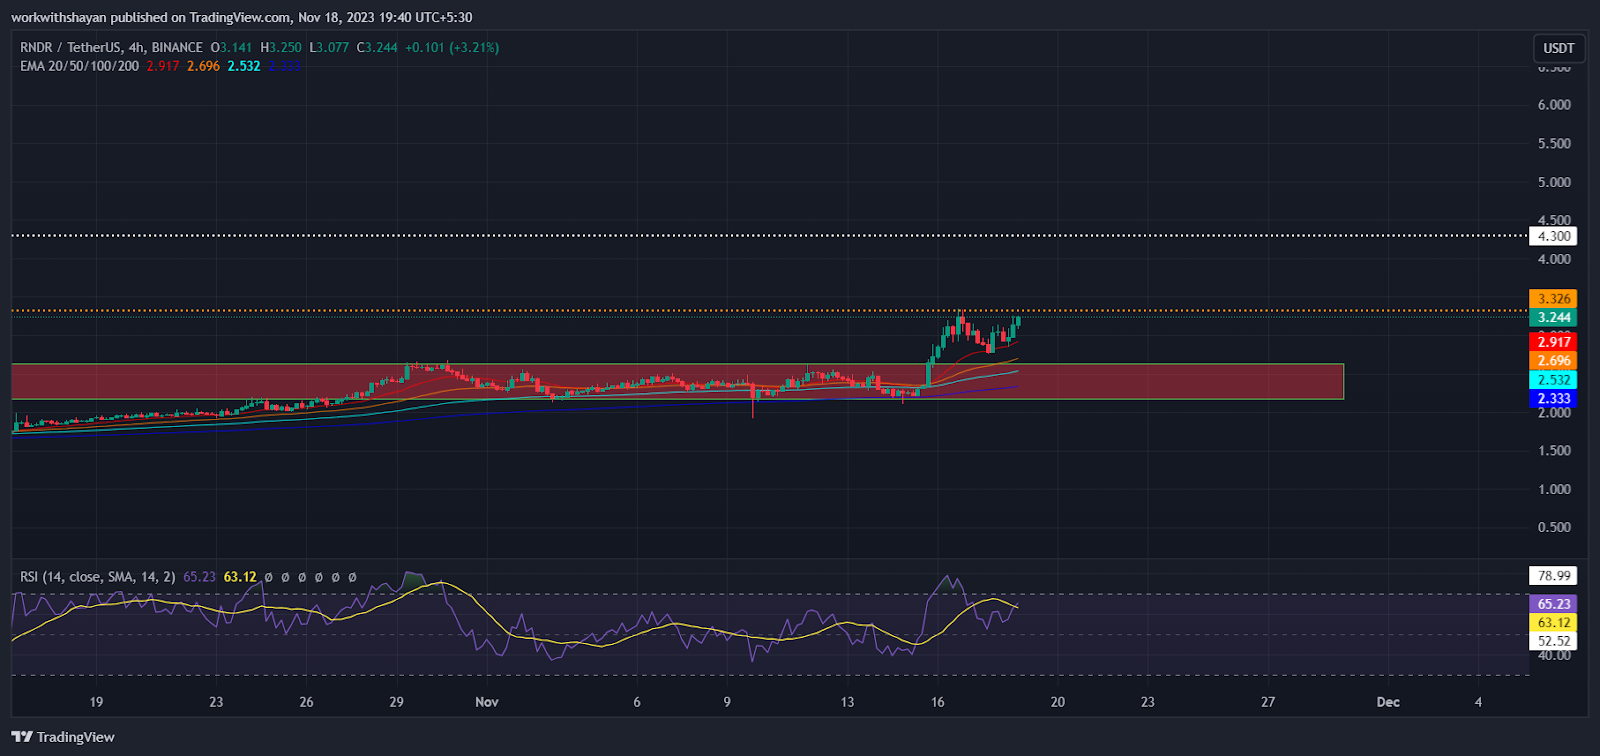Click the green 3.244 current price label
This screenshot has width=1600, height=756.
[1553, 317]
